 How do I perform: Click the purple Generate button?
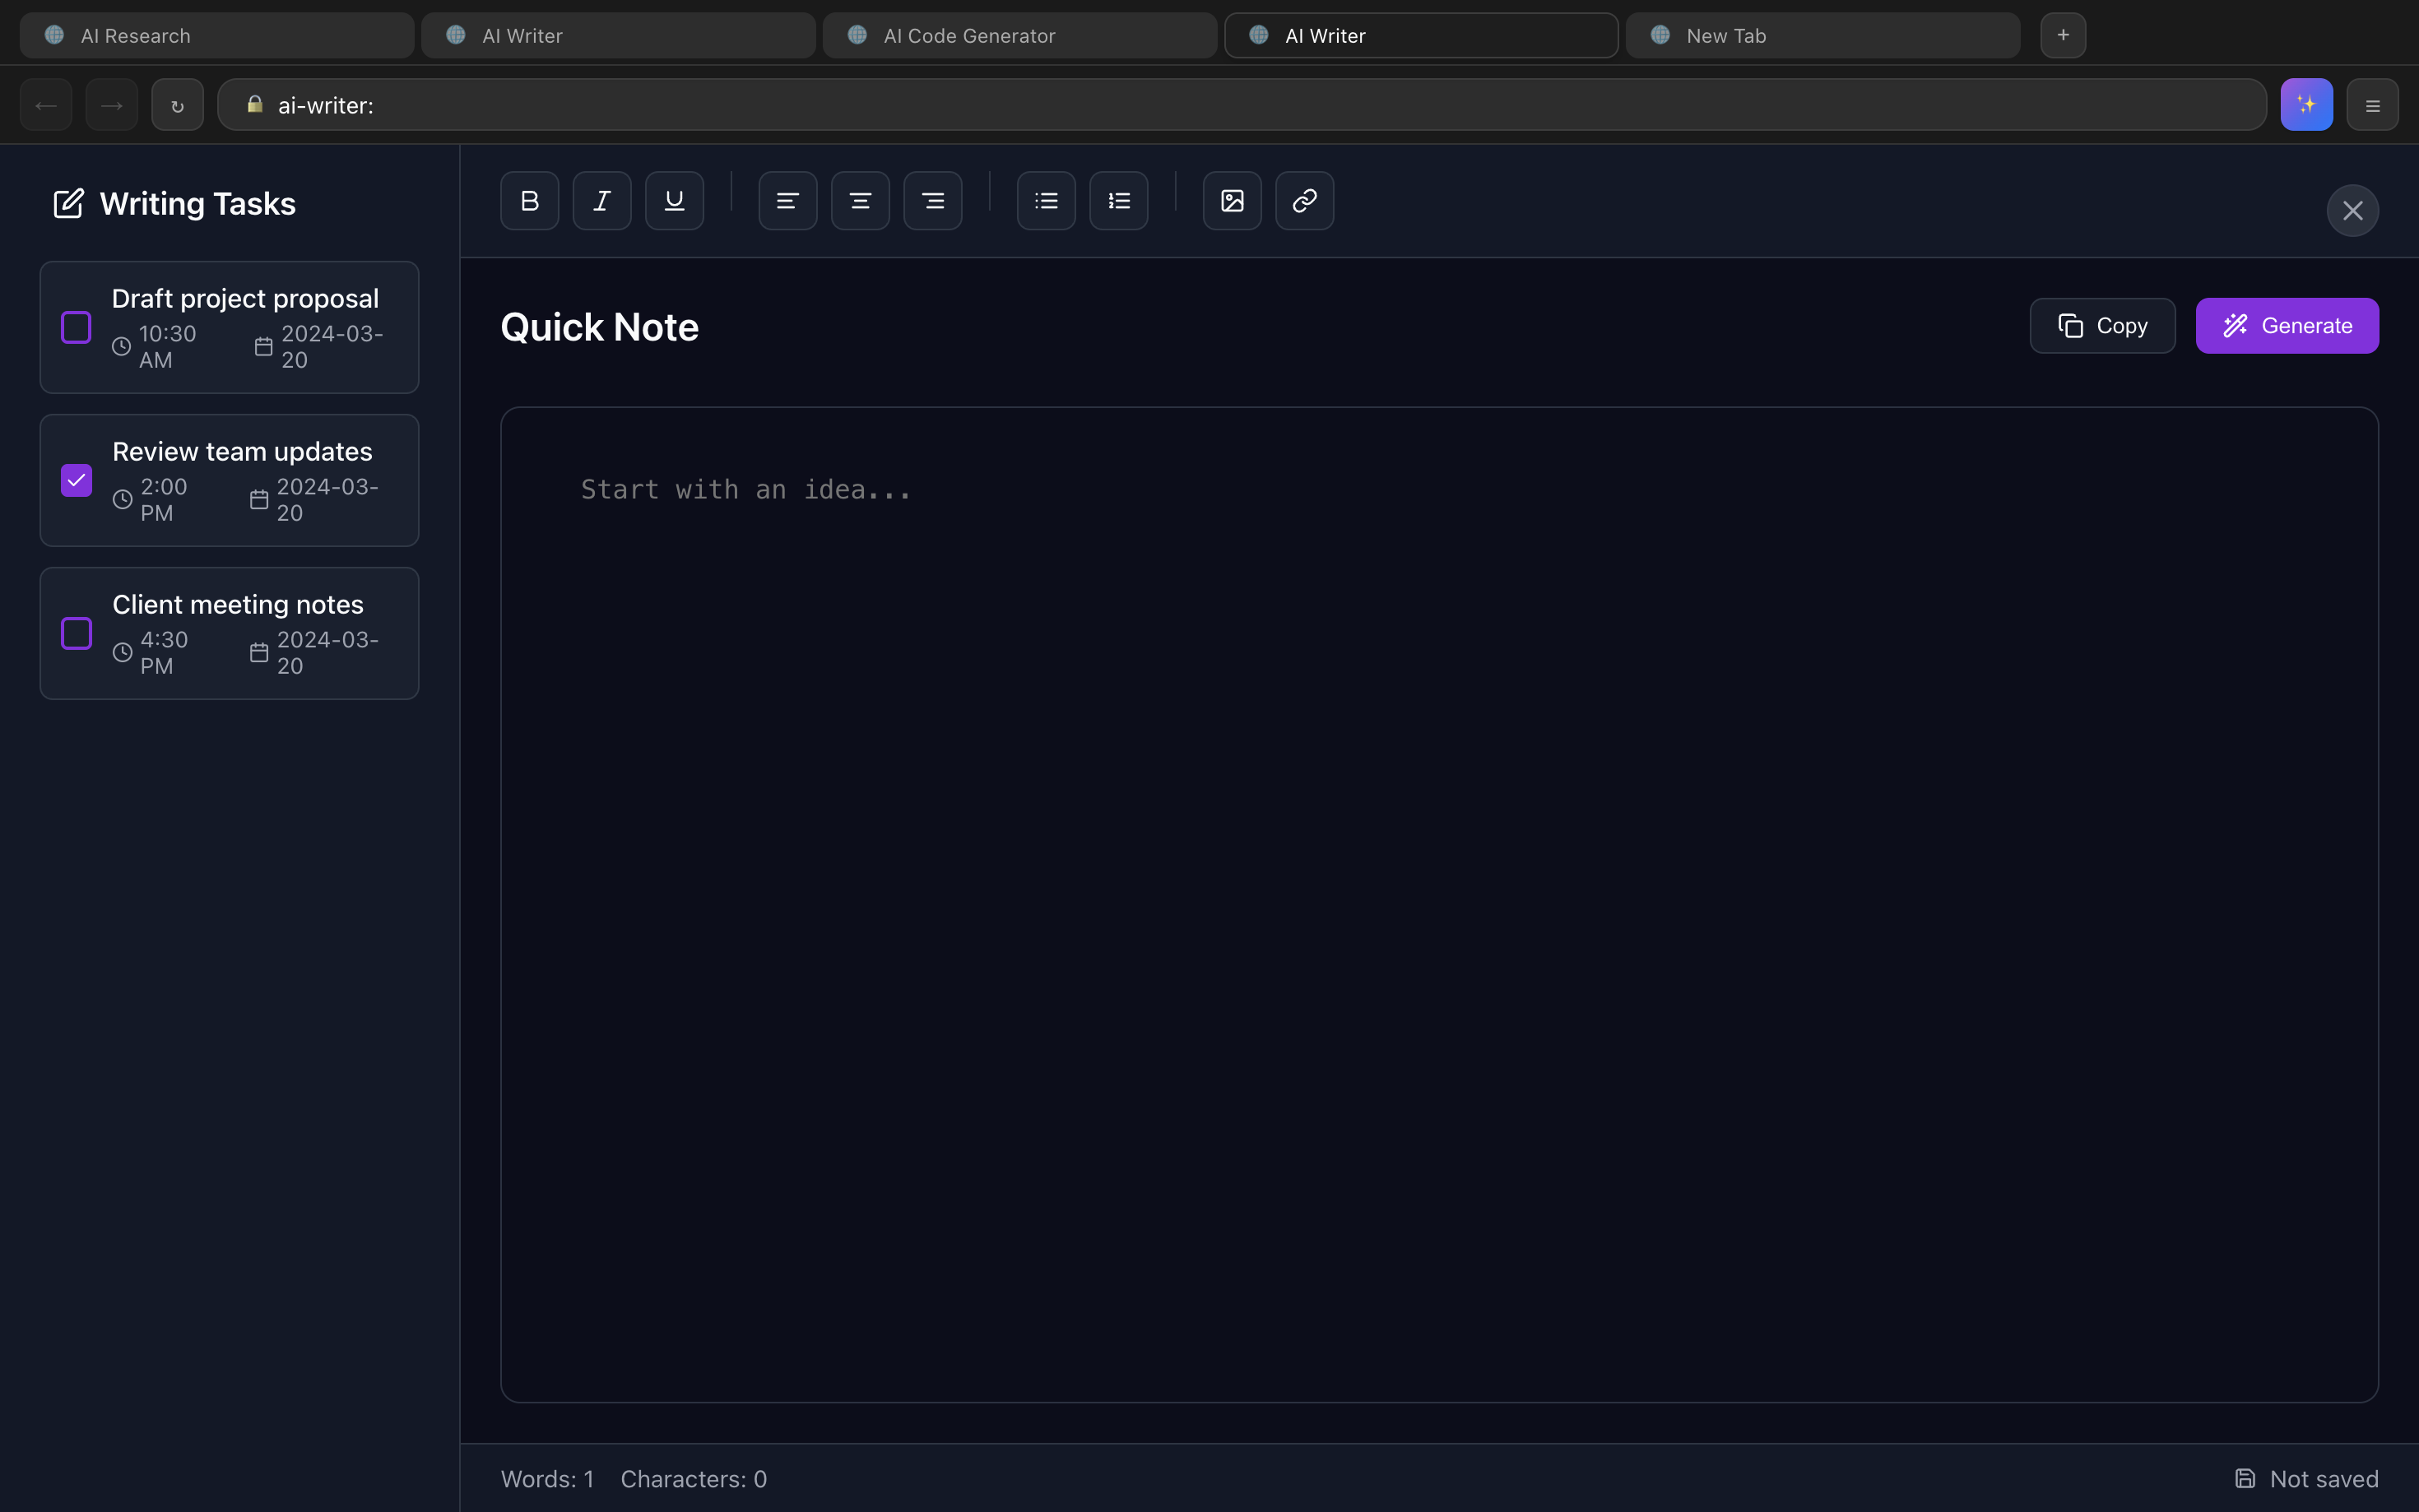click(2286, 326)
